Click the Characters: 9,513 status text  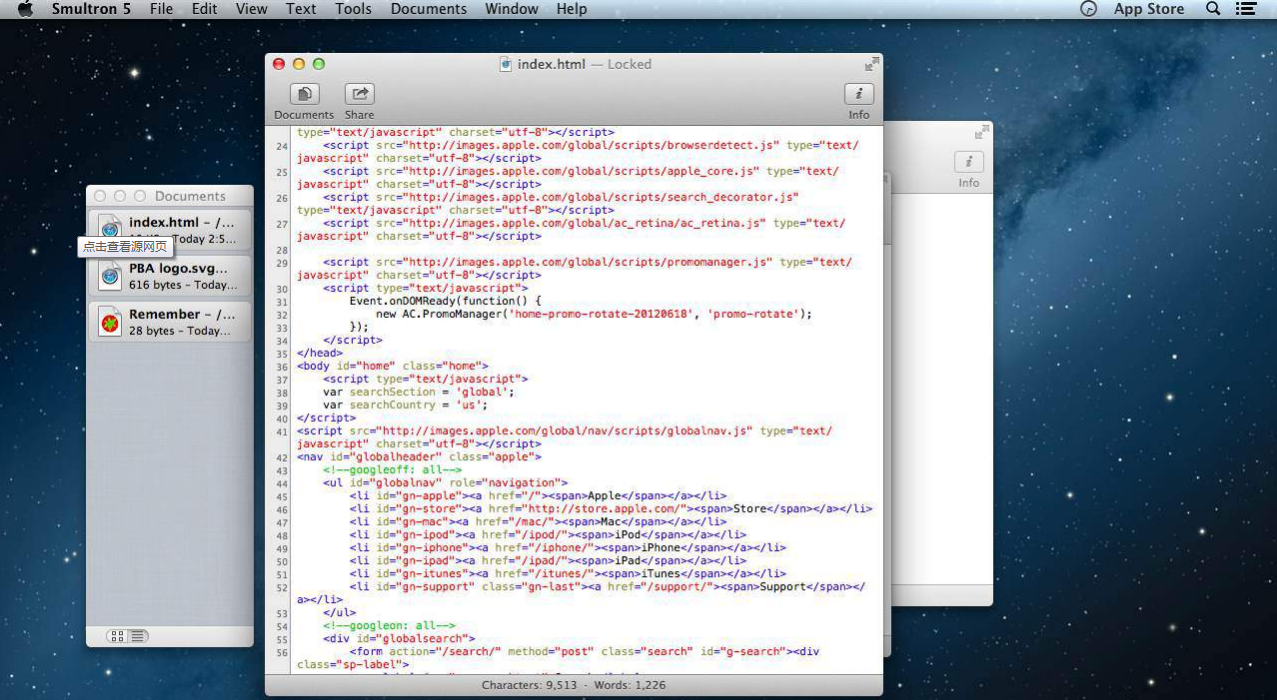point(528,685)
